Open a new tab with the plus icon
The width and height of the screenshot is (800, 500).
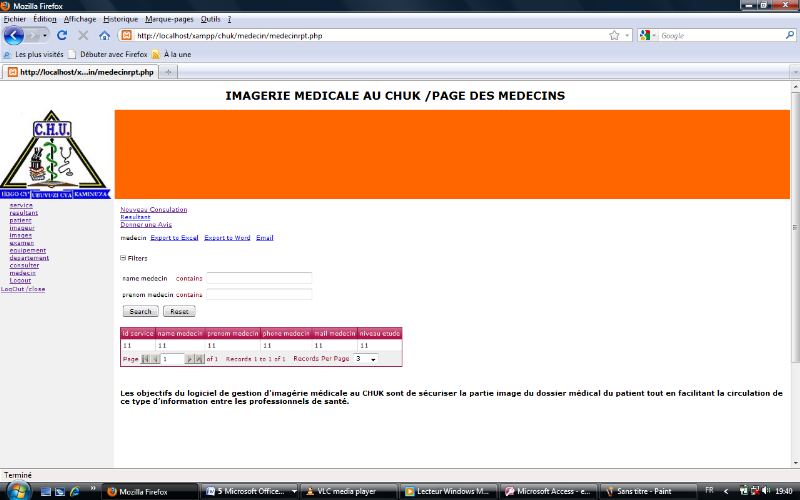(168, 72)
